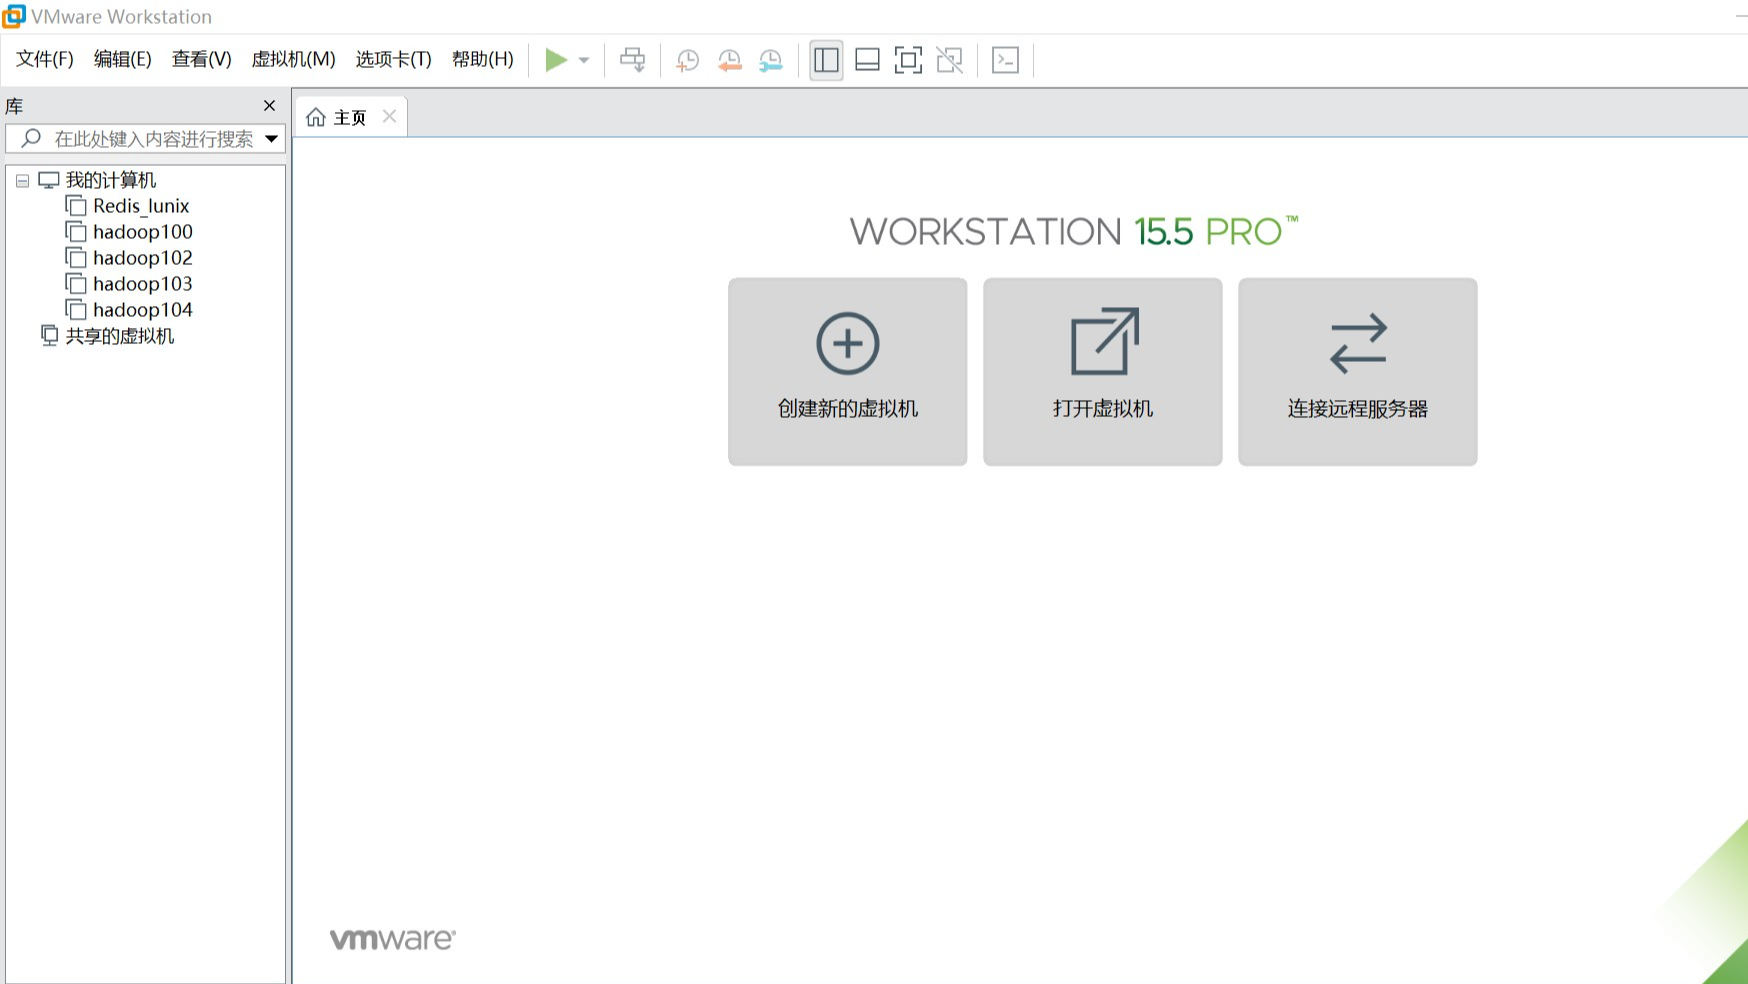
Task: Click 创建新的虚拟机 button
Action: click(x=847, y=371)
